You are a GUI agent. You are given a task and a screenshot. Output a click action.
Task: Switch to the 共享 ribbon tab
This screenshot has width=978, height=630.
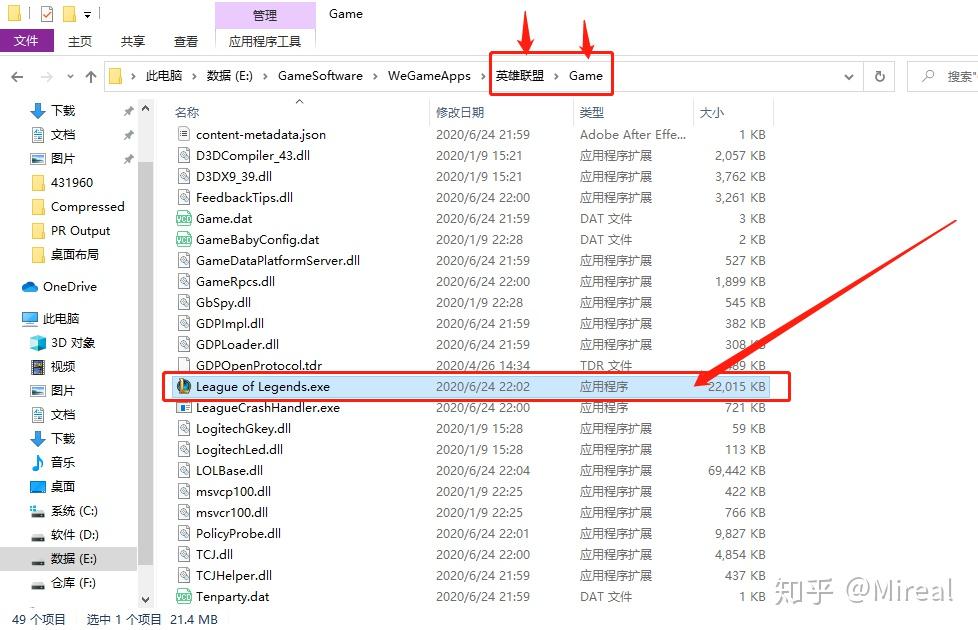pos(132,41)
